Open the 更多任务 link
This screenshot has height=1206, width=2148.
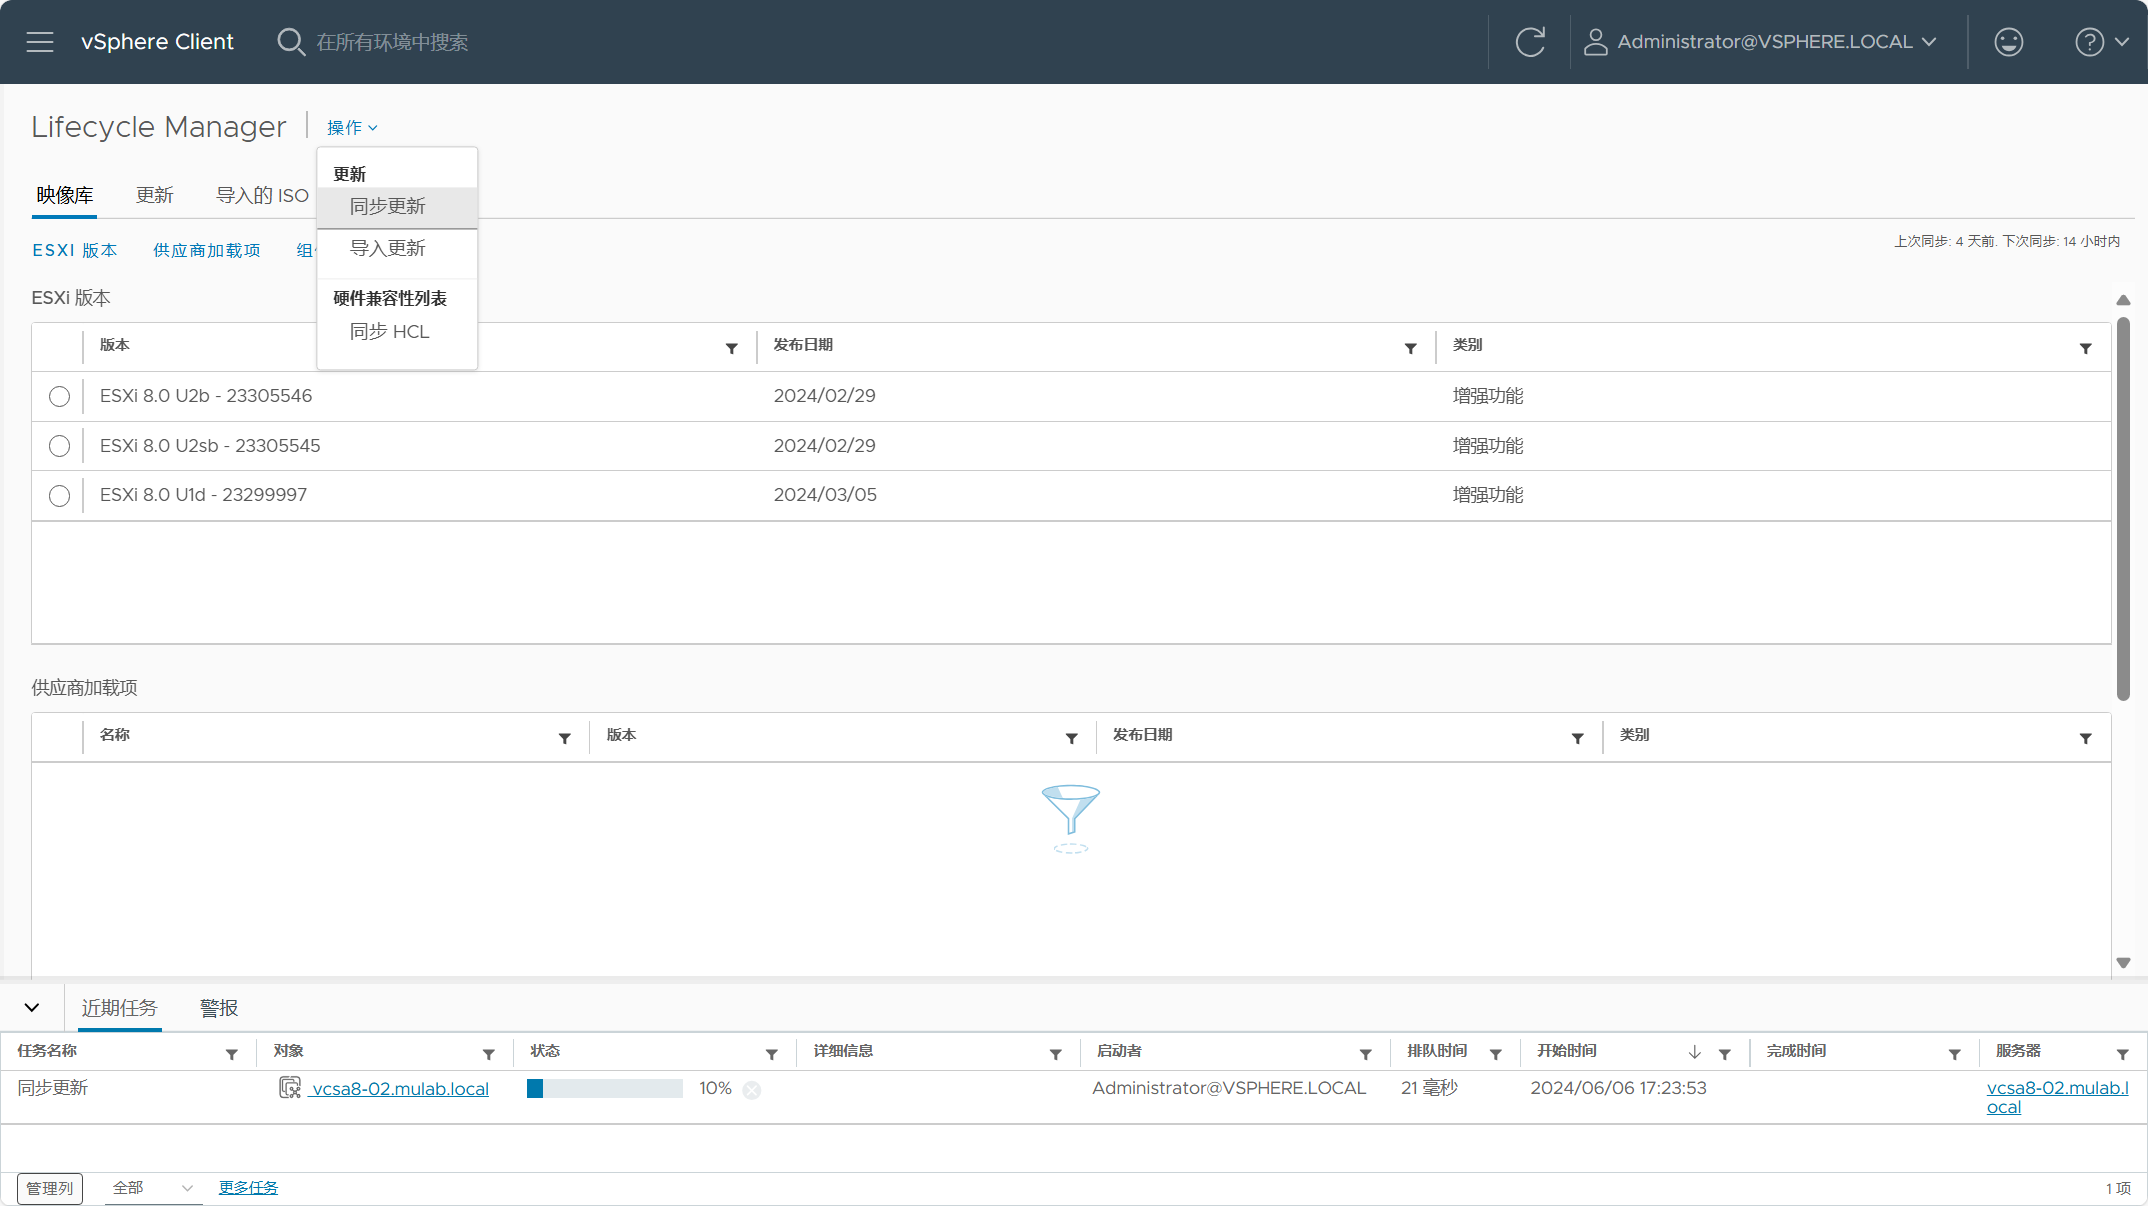pos(249,1188)
